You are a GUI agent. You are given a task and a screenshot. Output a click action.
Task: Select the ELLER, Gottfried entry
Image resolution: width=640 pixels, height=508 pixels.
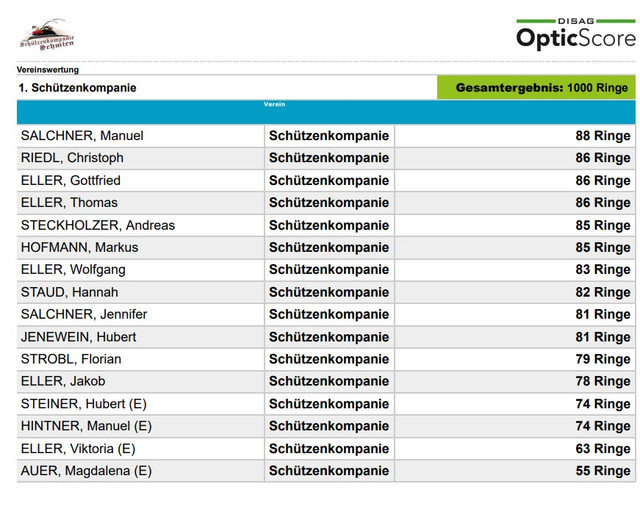tap(71, 180)
